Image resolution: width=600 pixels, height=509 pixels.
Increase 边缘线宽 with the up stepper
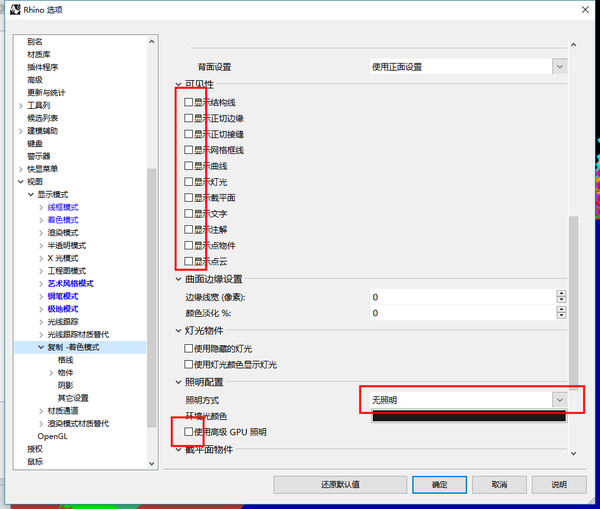(x=561, y=293)
